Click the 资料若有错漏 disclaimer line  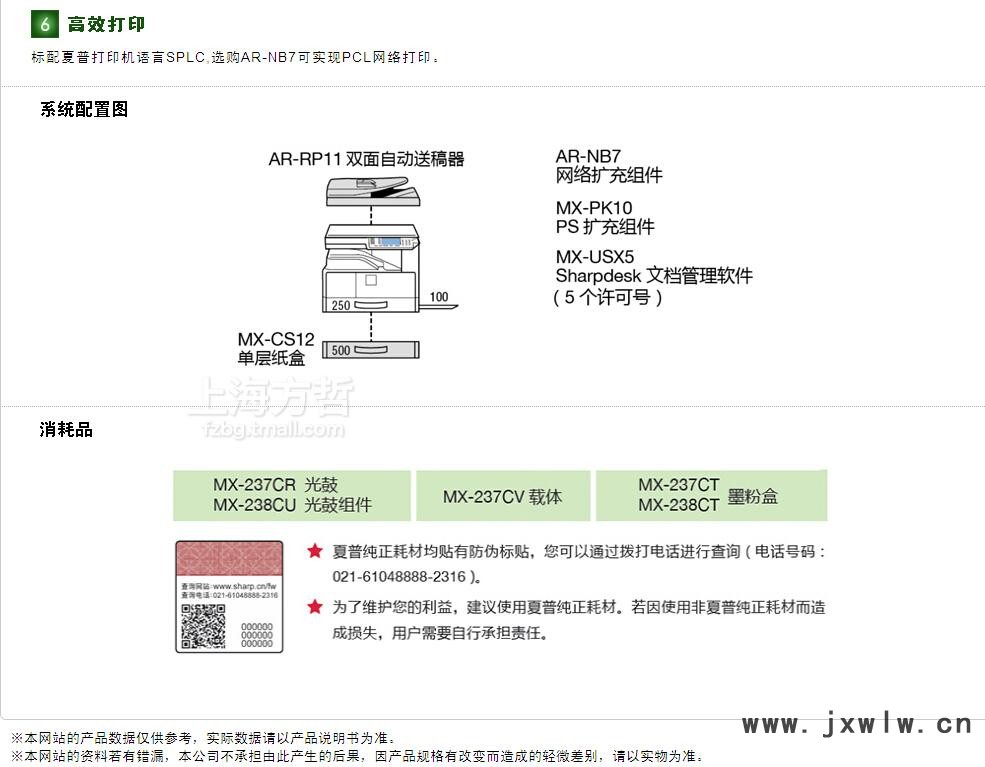357,756
